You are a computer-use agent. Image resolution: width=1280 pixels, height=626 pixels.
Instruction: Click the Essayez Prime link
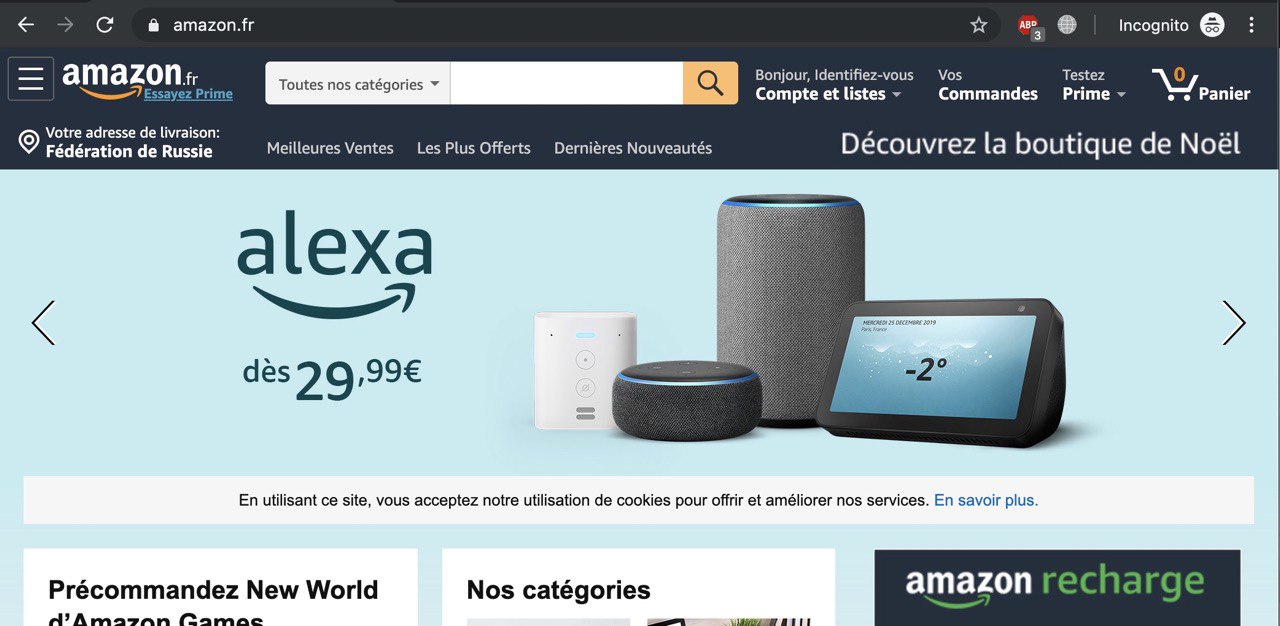click(x=188, y=94)
